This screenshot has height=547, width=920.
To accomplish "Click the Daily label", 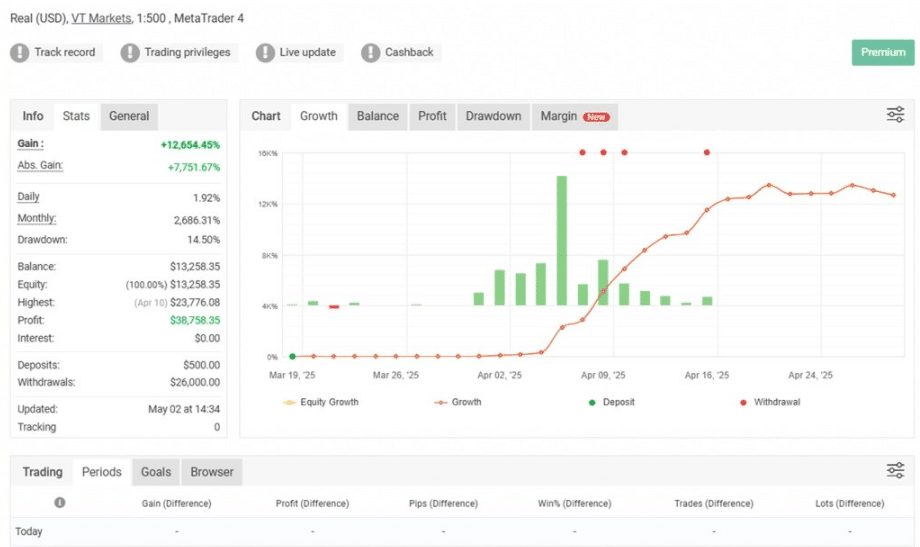I will (28, 197).
